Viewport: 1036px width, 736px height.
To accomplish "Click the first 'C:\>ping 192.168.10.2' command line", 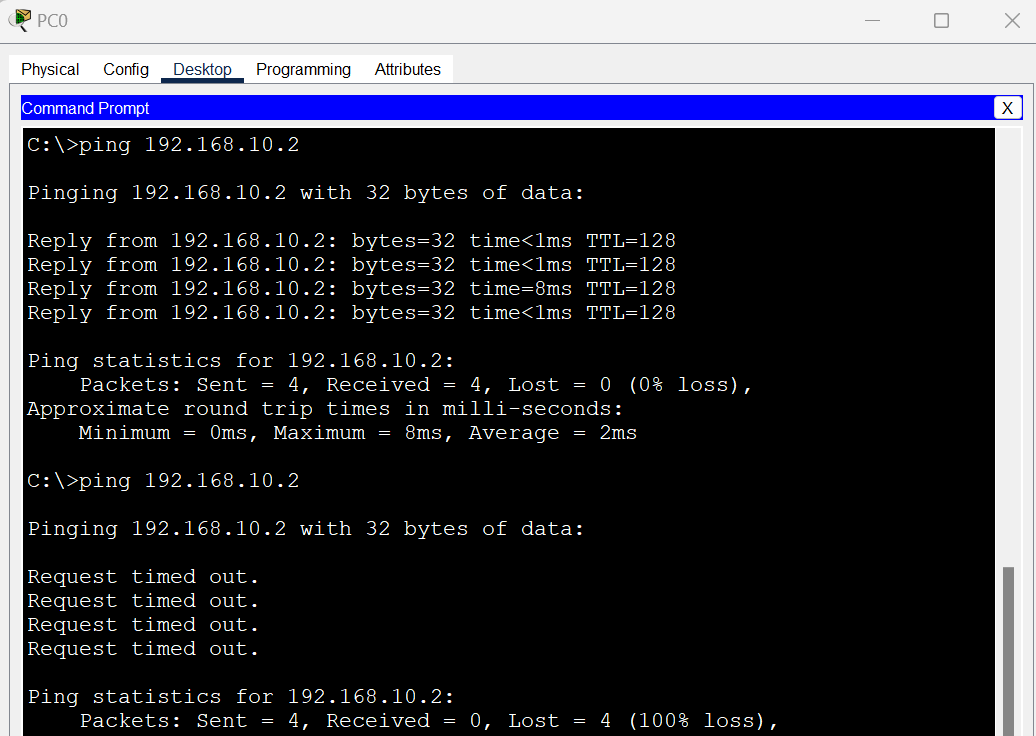I will tap(163, 145).
